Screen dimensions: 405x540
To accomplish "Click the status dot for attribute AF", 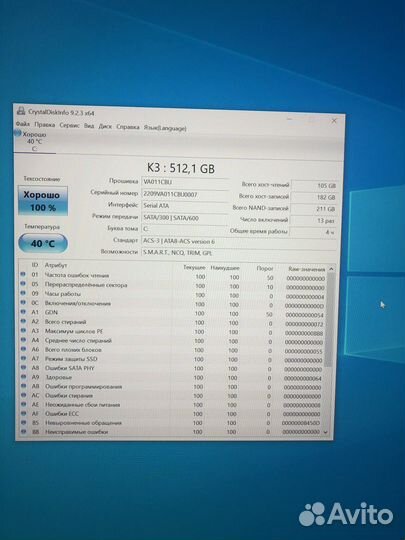I will coord(23,413).
